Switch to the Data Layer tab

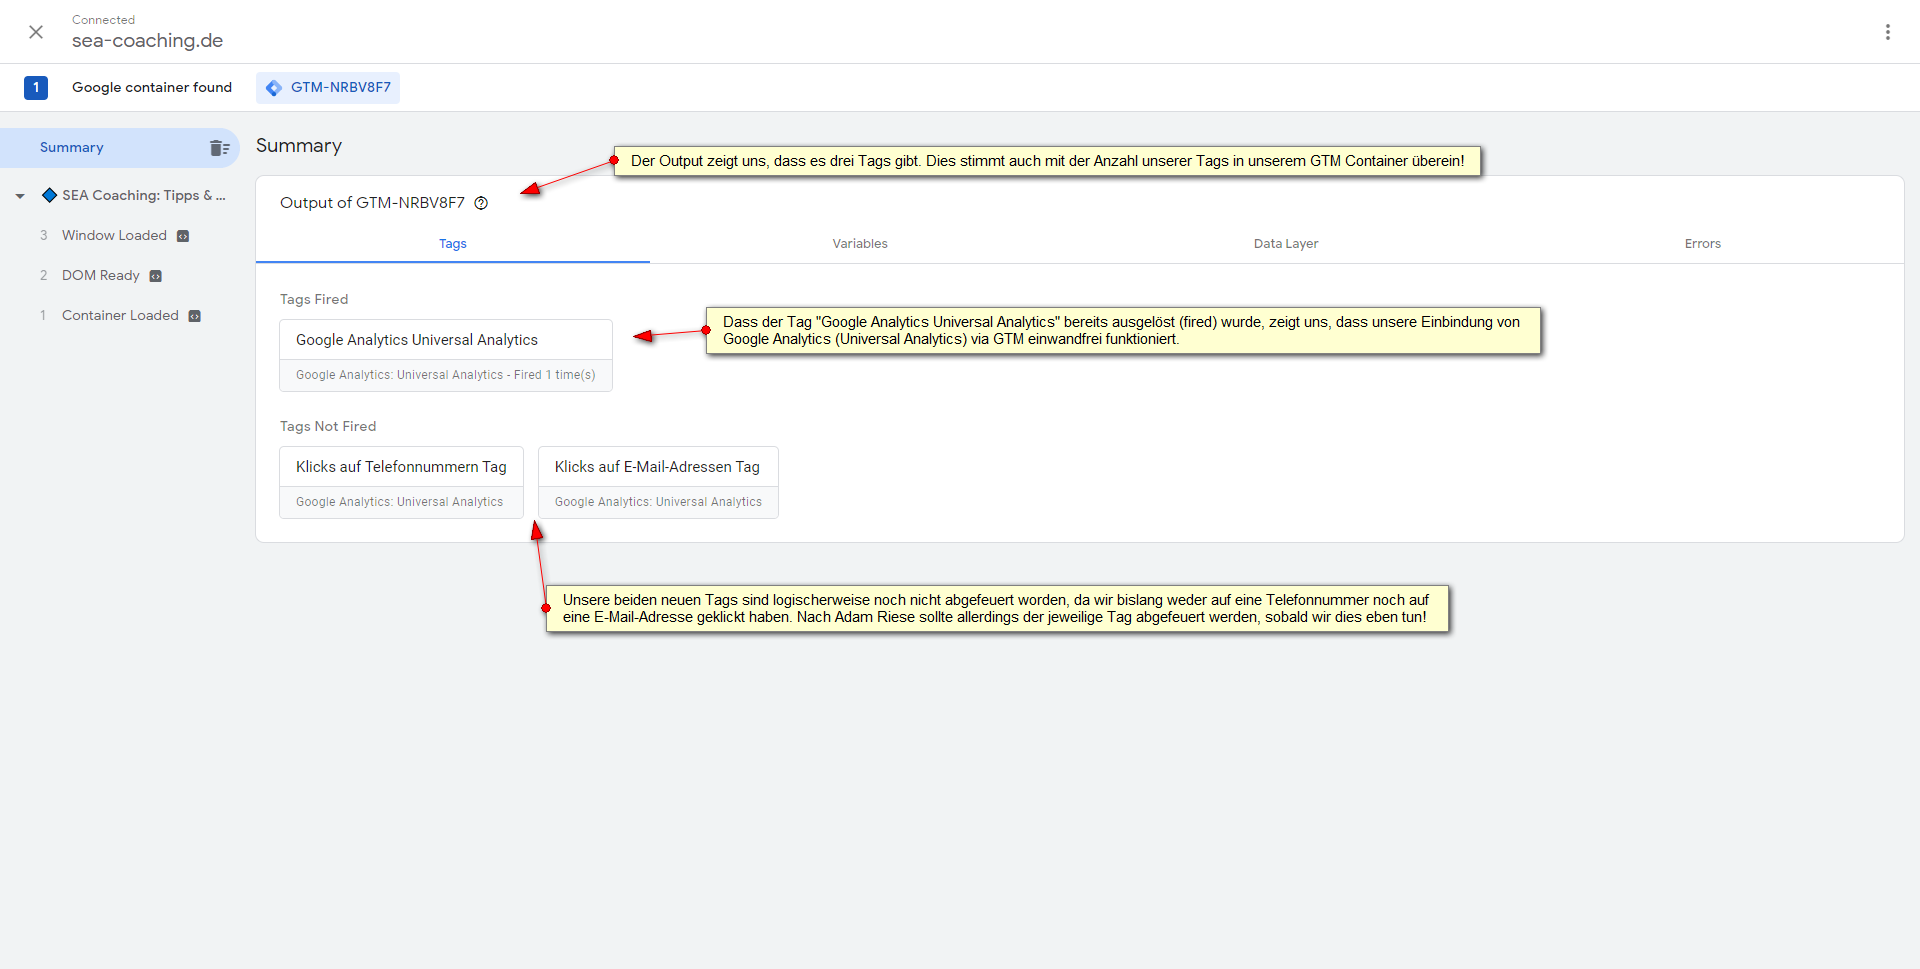point(1286,244)
